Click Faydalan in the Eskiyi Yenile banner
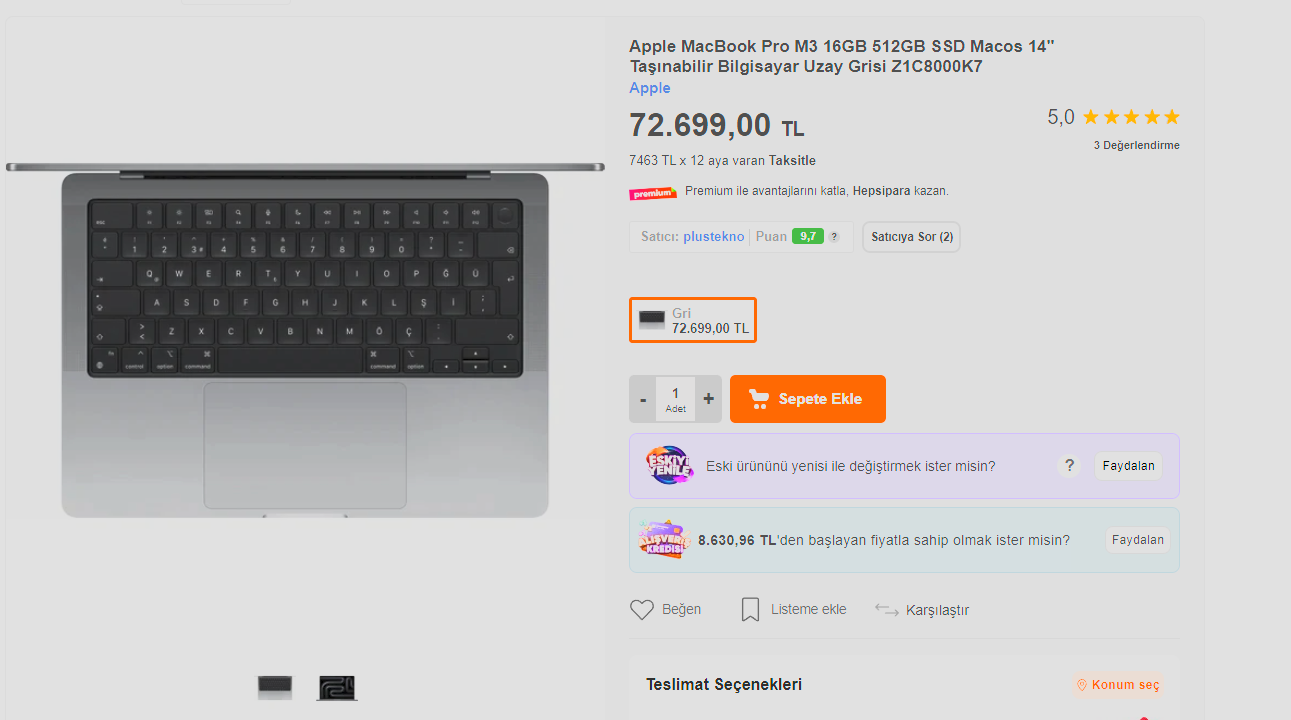 [1128, 465]
